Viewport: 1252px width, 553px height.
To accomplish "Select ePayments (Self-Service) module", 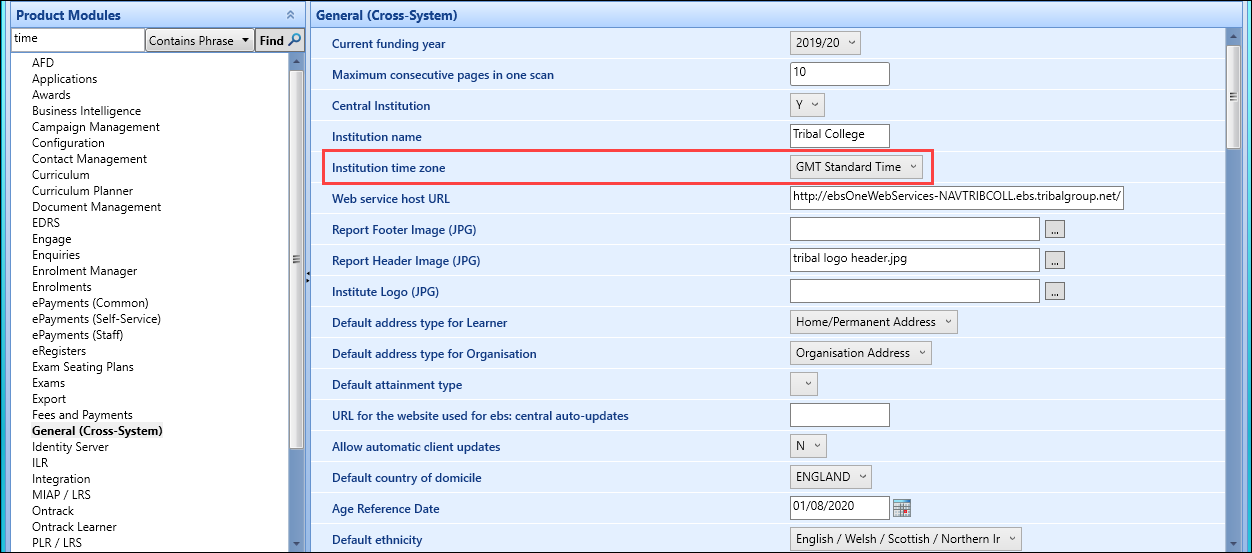I will (96, 319).
